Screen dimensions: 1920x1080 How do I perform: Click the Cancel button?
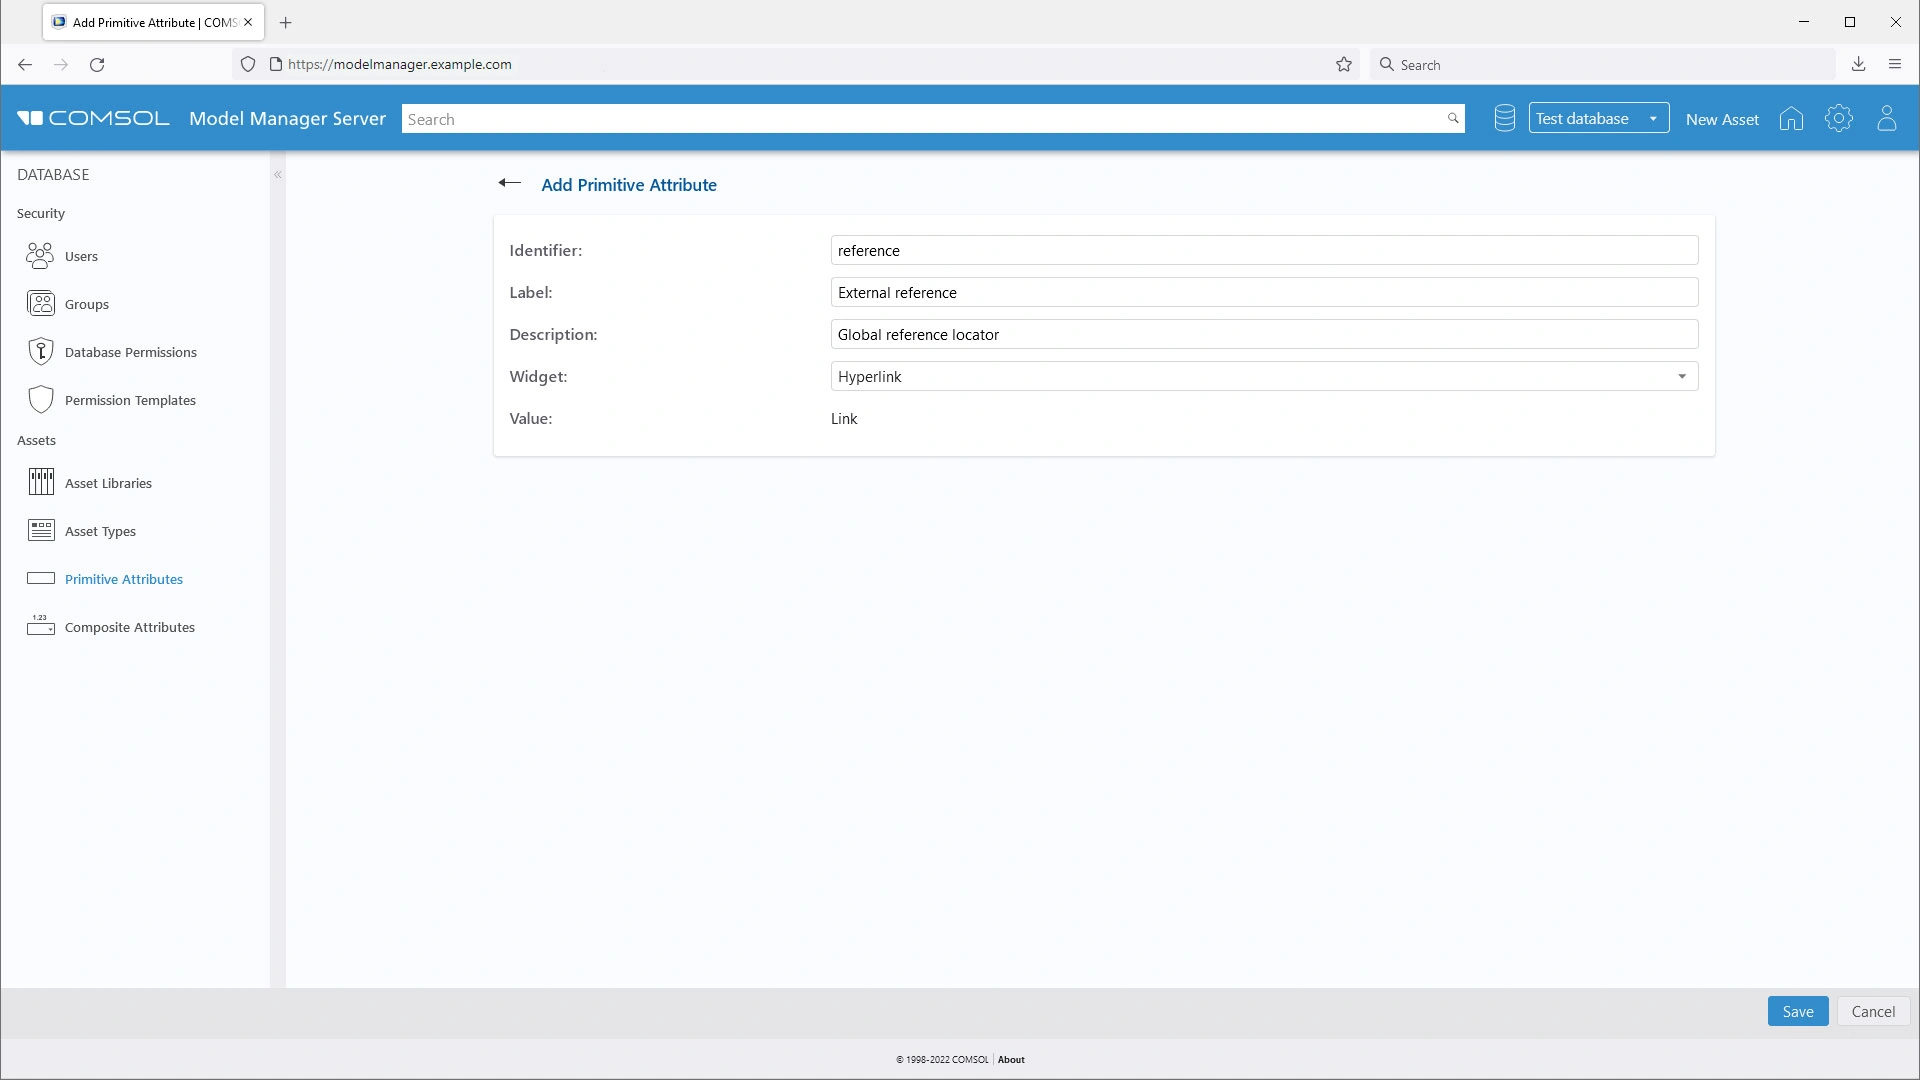[x=1872, y=1012]
